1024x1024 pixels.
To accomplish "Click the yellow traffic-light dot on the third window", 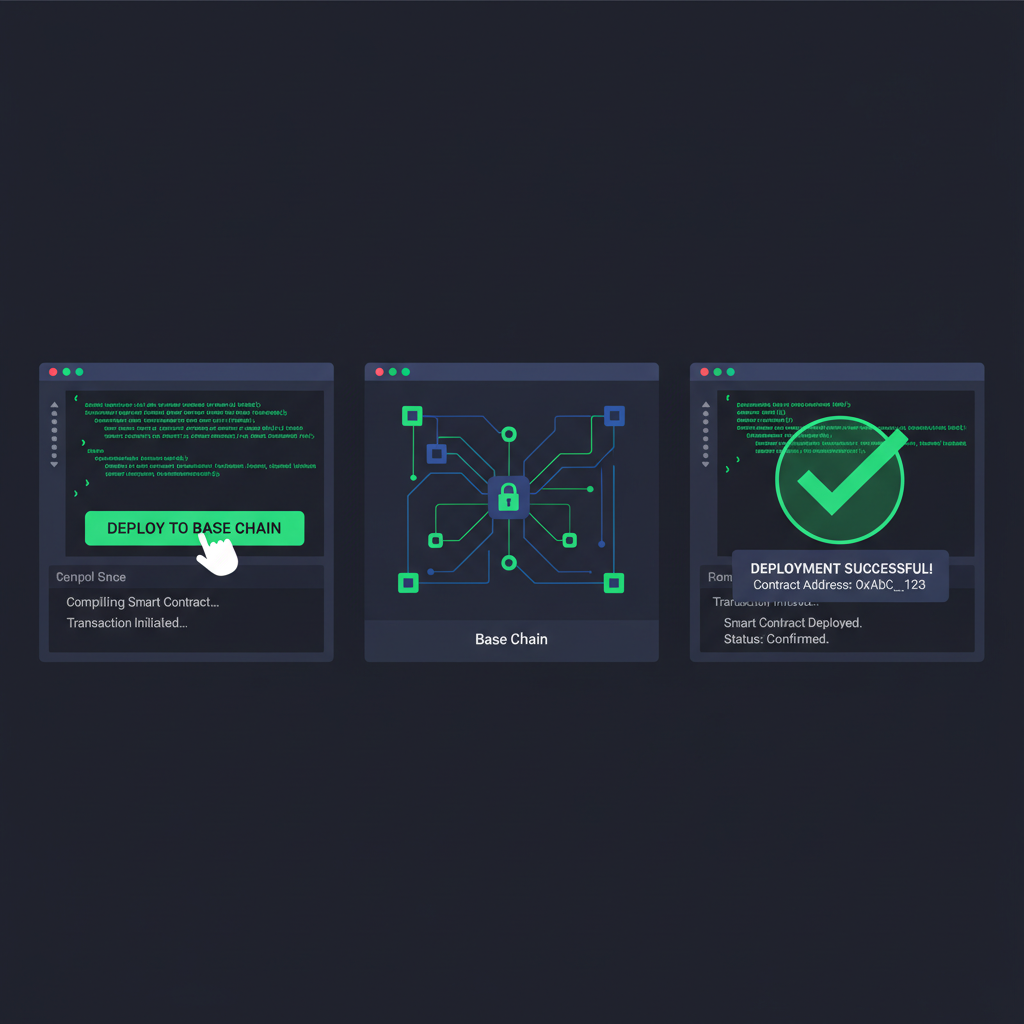I will pos(717,372).
